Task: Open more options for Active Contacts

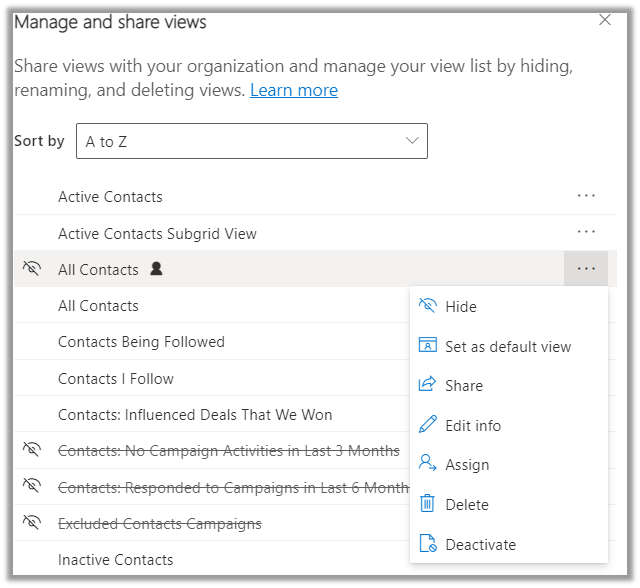Action: coord(586,196)
